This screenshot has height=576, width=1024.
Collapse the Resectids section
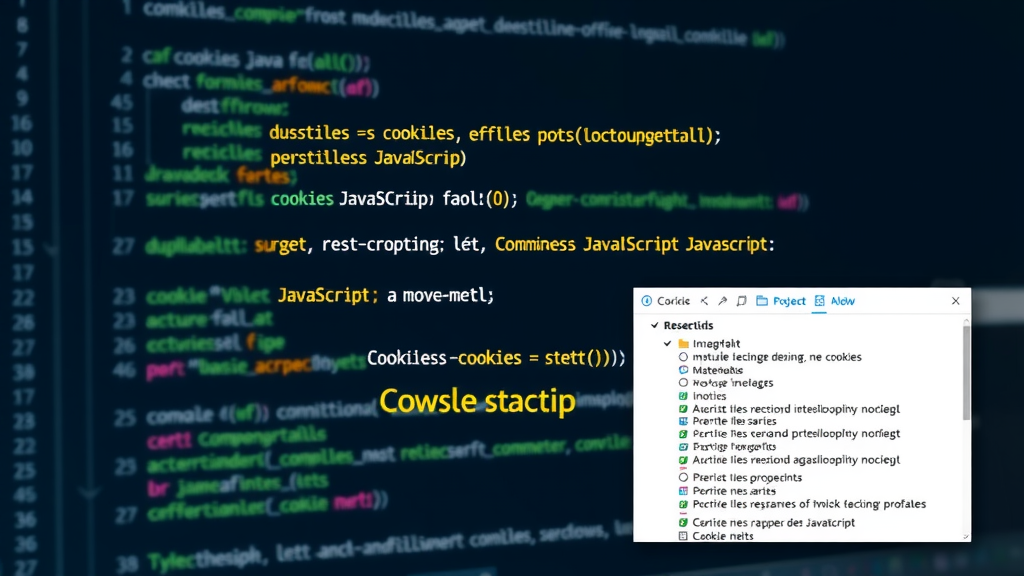tap(653, 325)
